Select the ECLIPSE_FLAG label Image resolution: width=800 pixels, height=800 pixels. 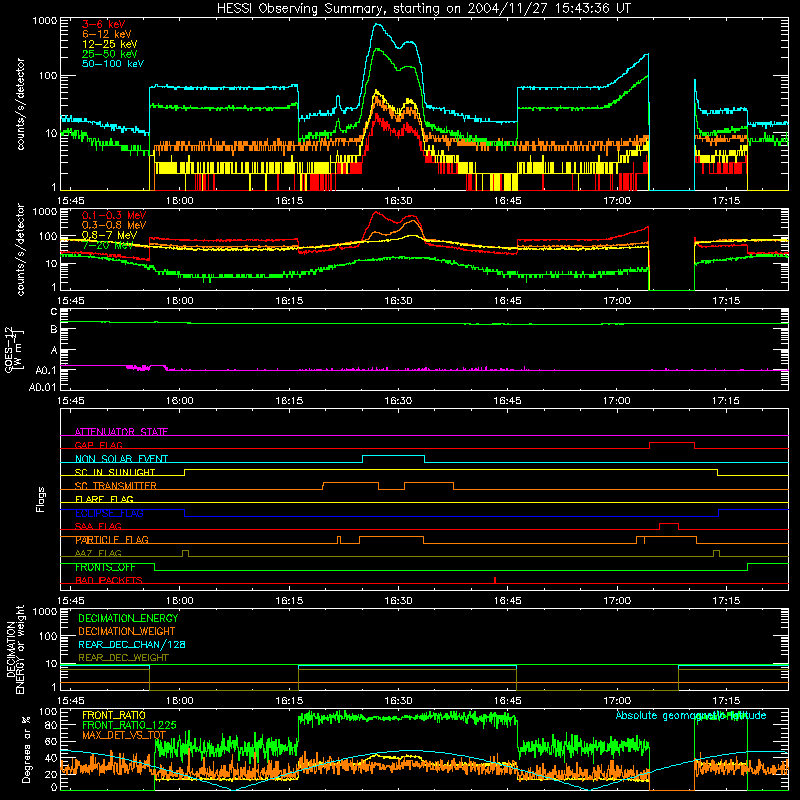(109, 513)
